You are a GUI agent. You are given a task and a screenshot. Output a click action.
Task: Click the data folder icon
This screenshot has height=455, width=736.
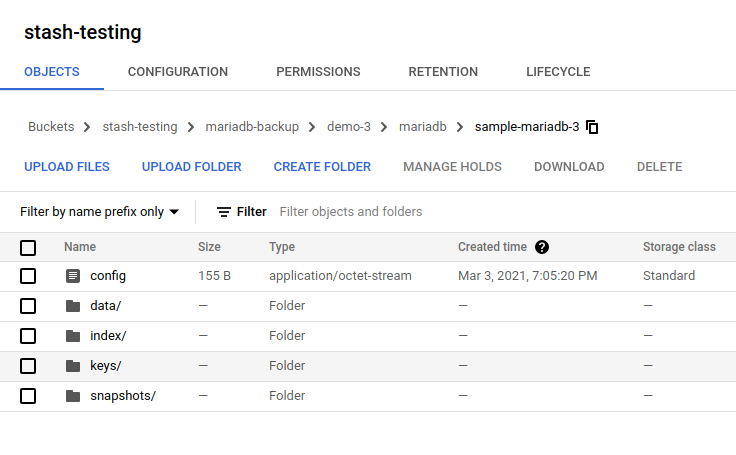[72, 306]
